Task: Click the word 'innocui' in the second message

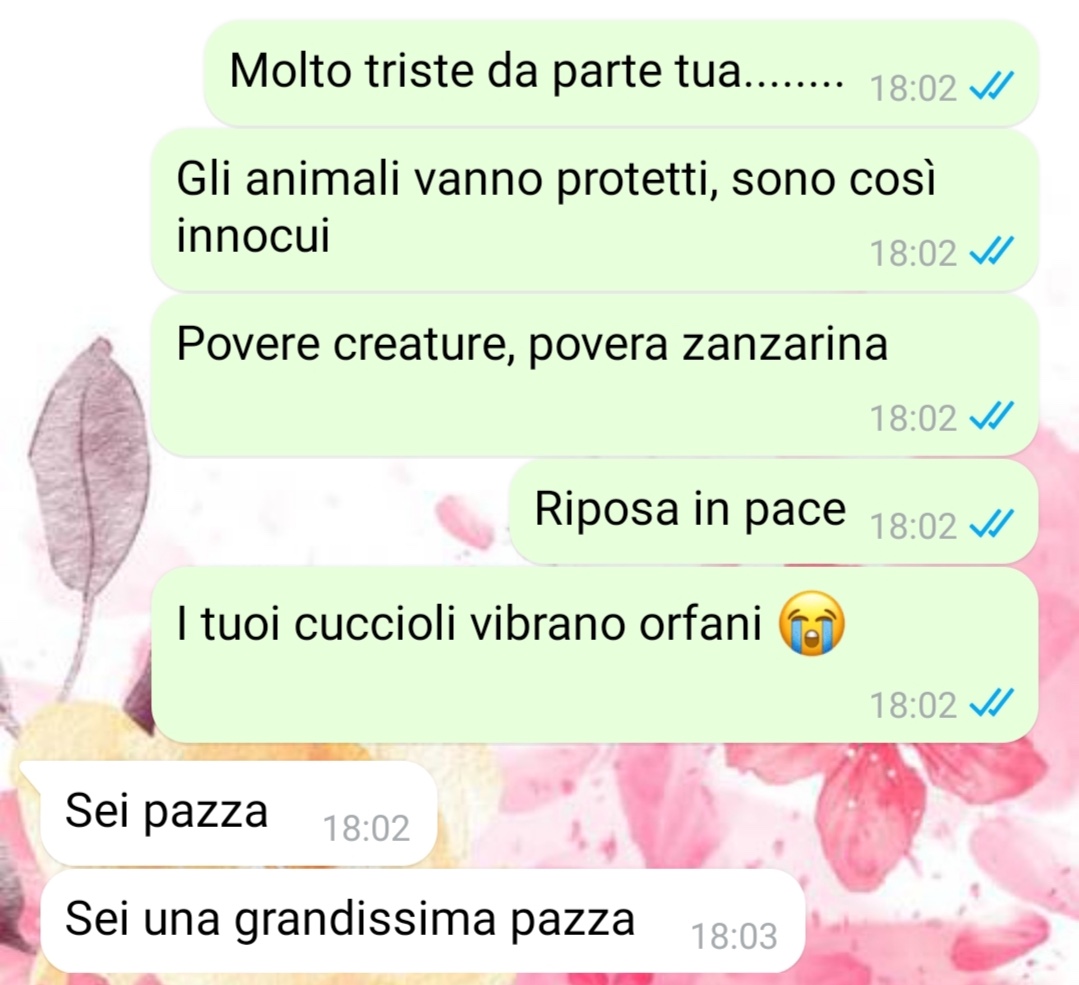Action: tap(253, 235)
